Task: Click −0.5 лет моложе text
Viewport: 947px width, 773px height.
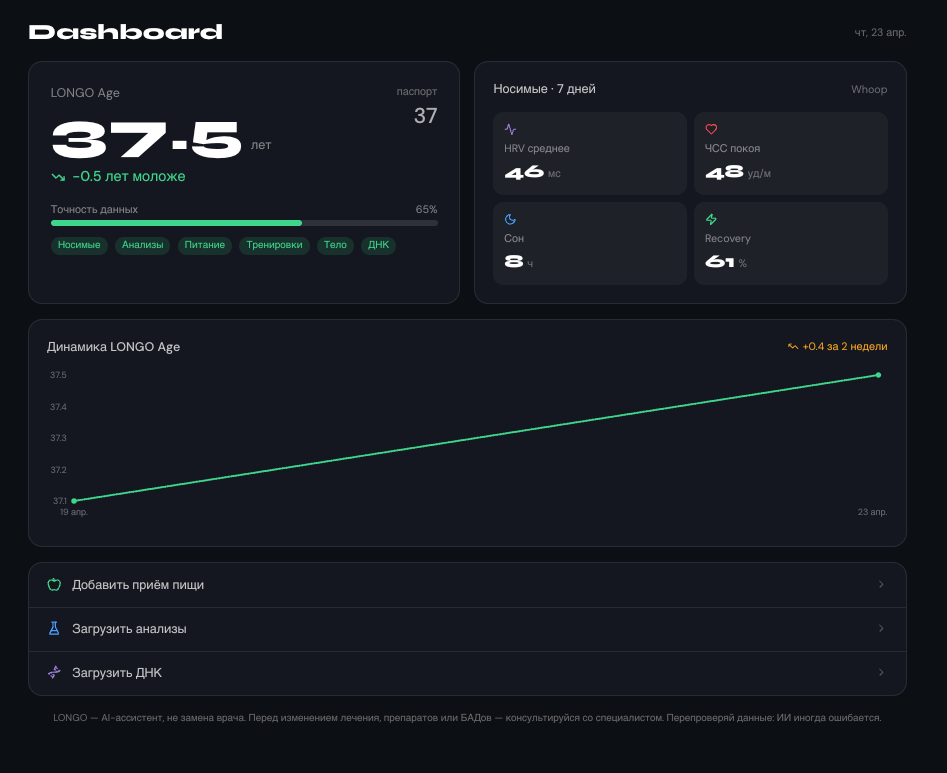Action: point(129,176)
